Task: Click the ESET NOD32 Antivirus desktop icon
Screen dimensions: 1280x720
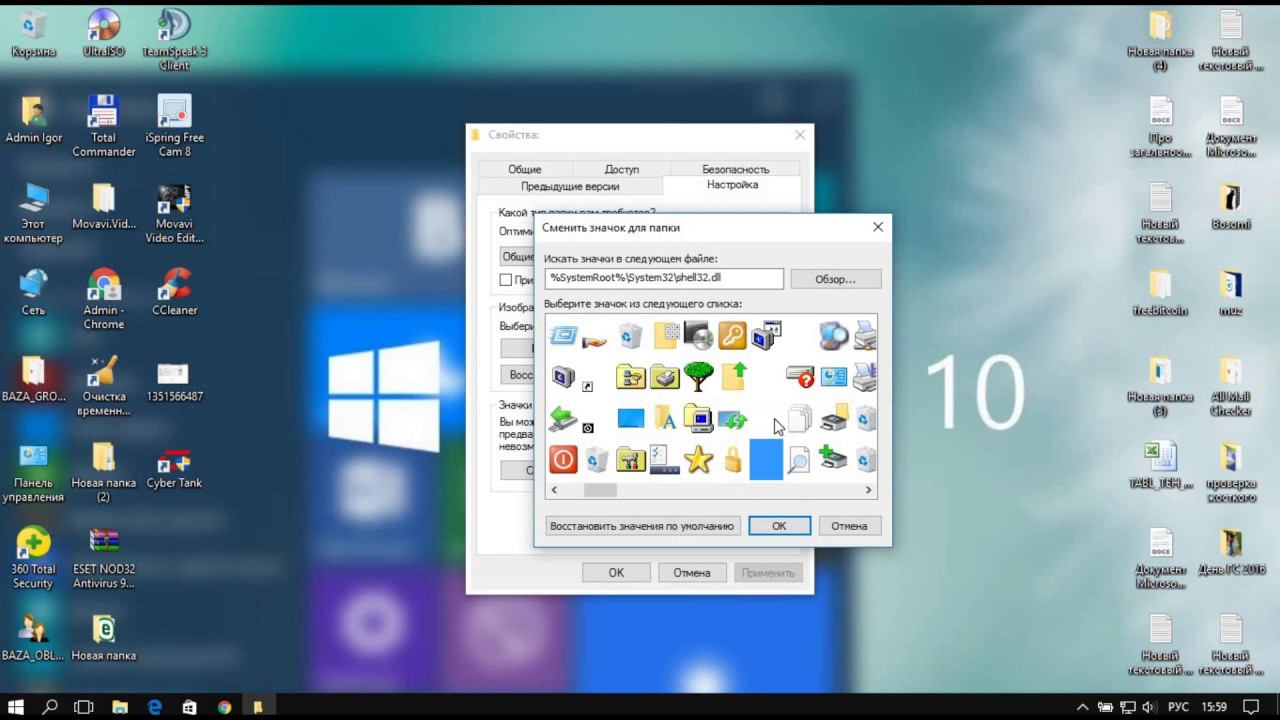Action: pyautogui.click(x=104, y=557)
